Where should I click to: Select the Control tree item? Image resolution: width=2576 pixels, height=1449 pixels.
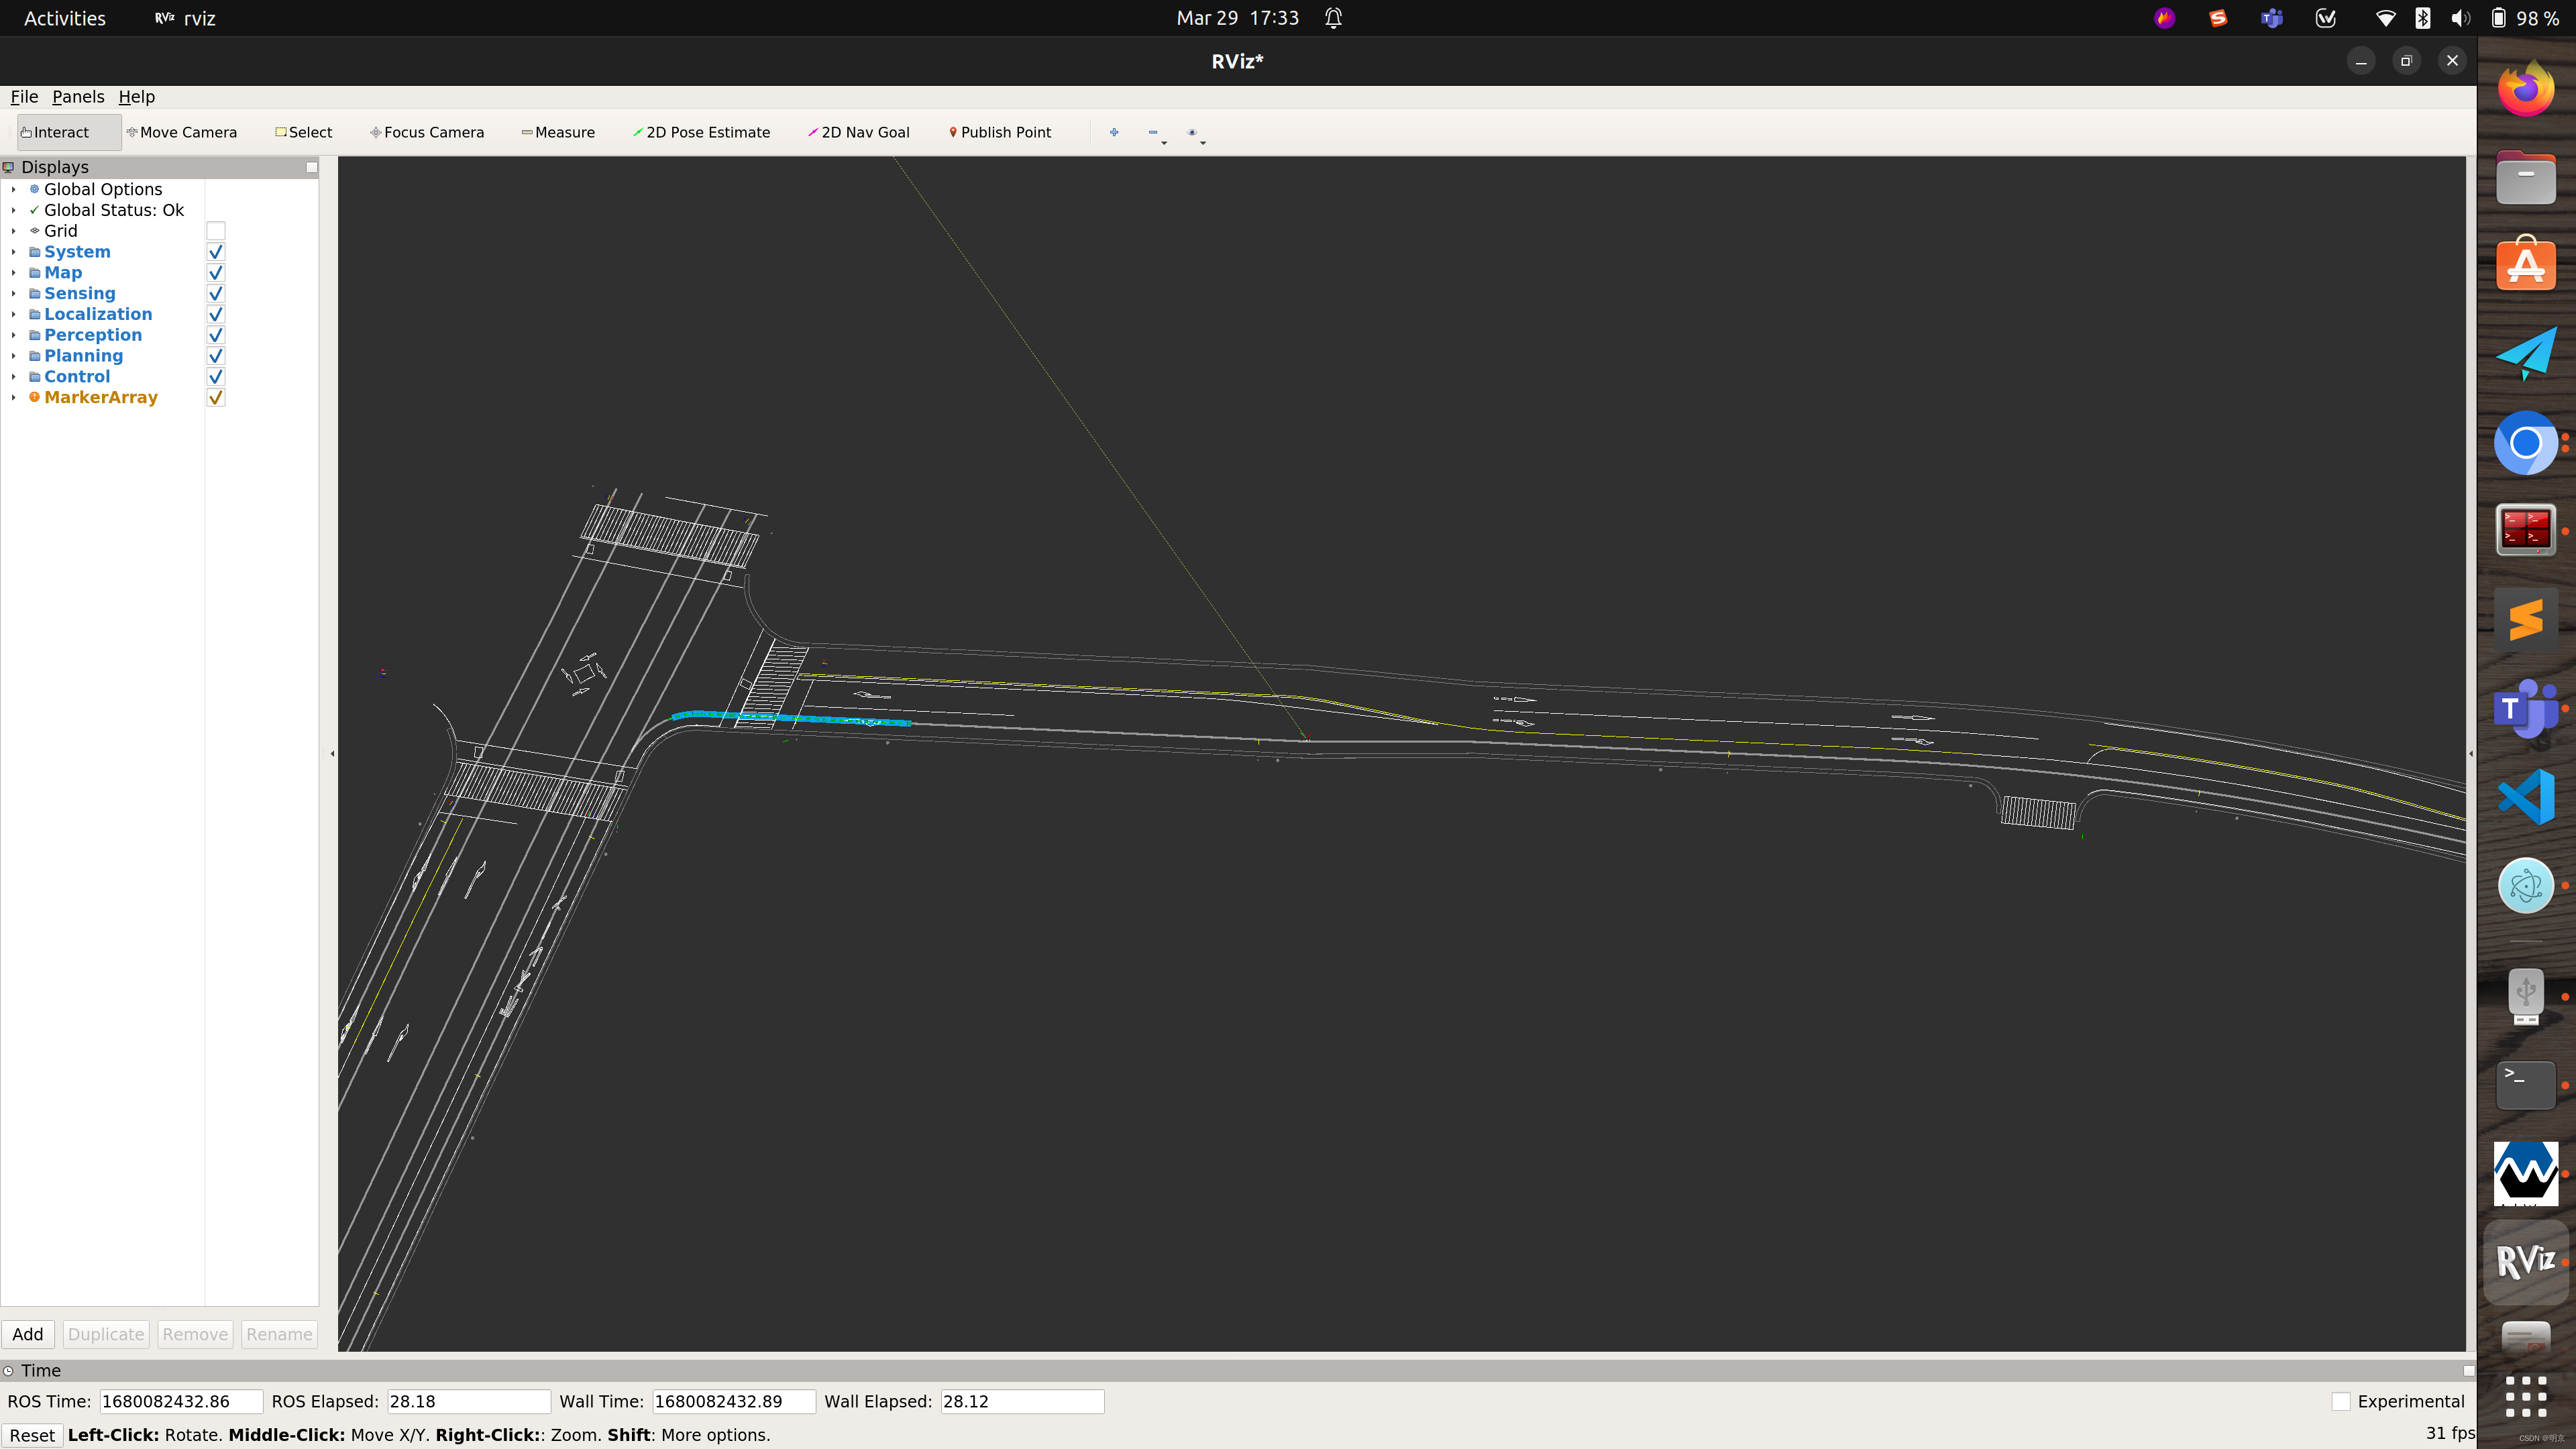tap(77, 377)
